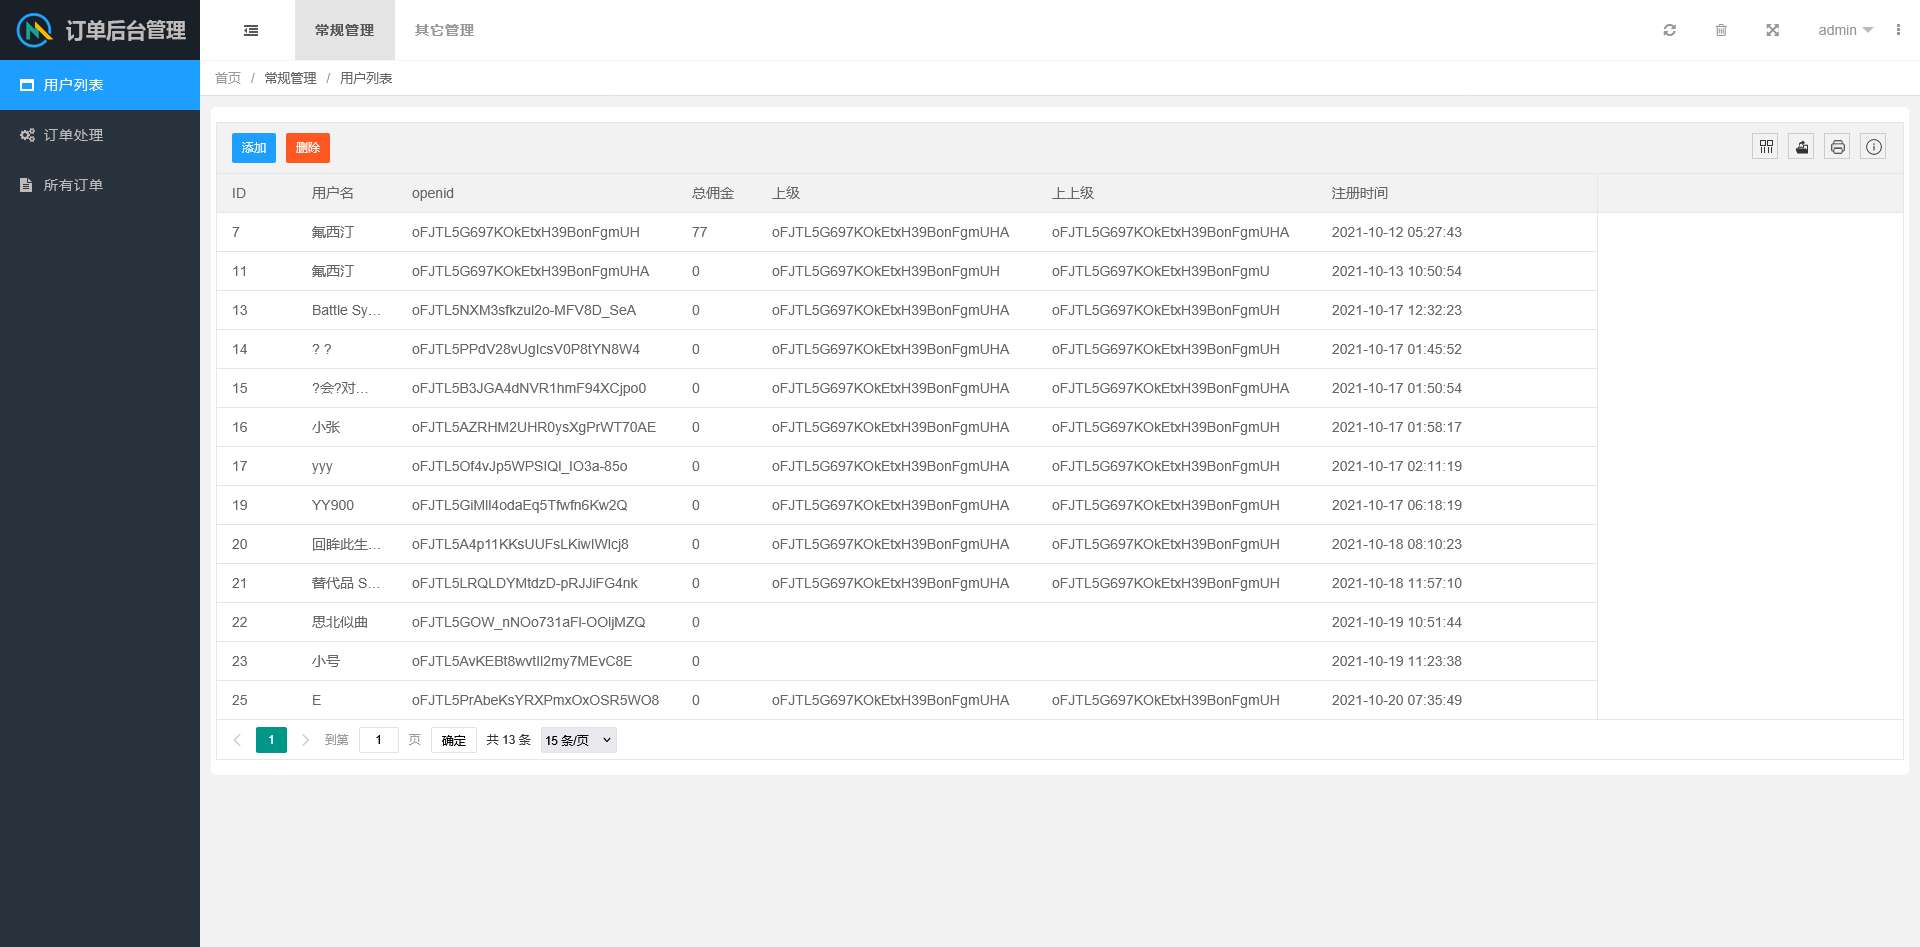Screen dimensions: 1920x947
Task: Click the red 删除 button
Action: (308, 148)
